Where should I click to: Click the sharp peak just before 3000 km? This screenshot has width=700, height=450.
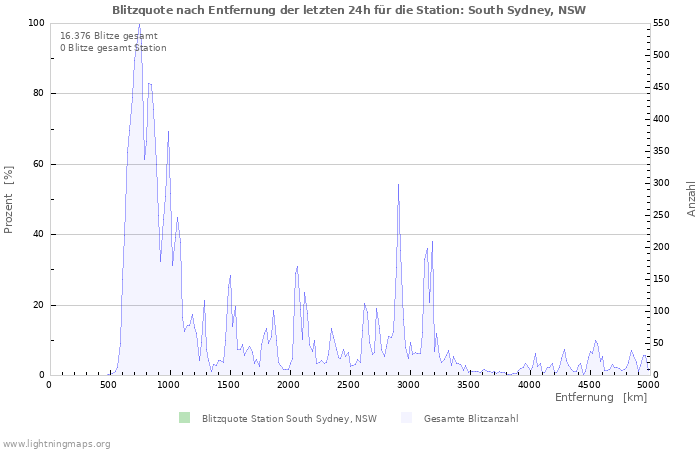398,185
